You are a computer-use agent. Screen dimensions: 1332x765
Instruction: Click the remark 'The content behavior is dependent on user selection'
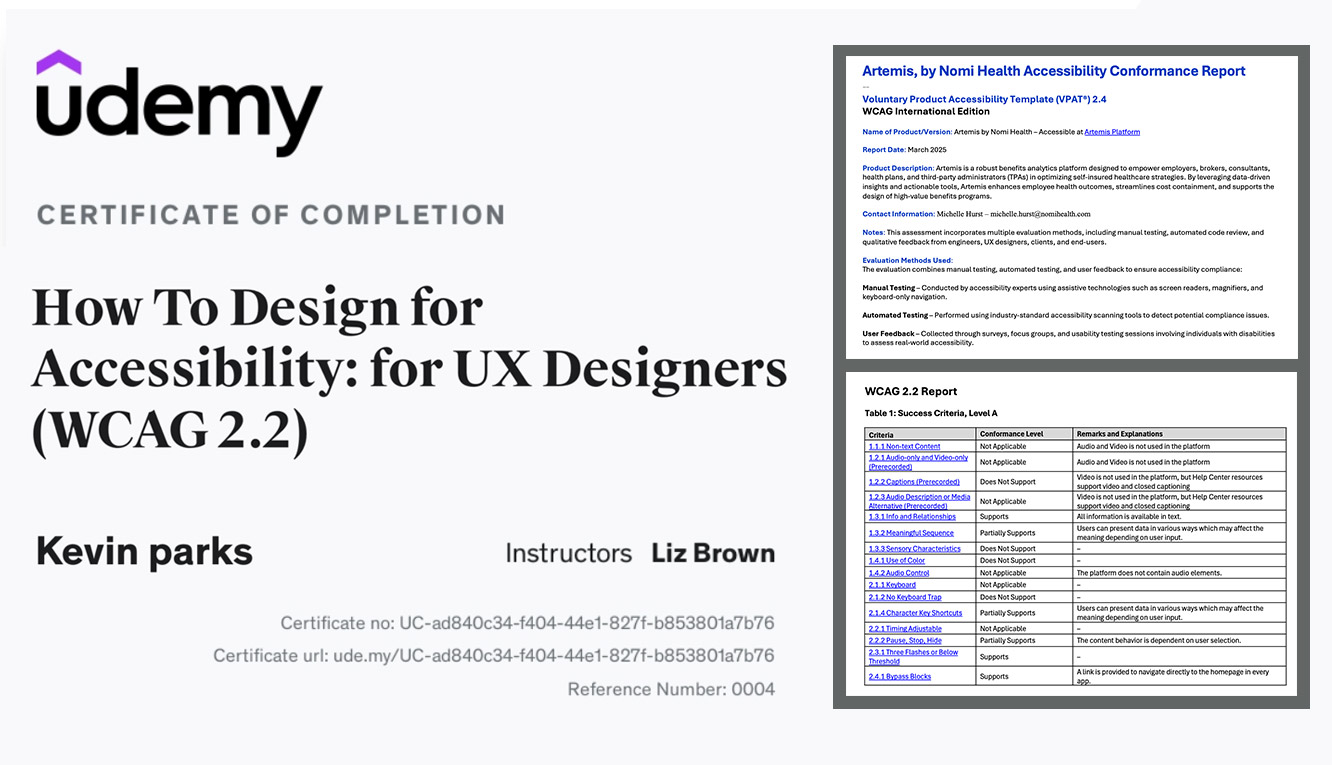(1158, 640)
